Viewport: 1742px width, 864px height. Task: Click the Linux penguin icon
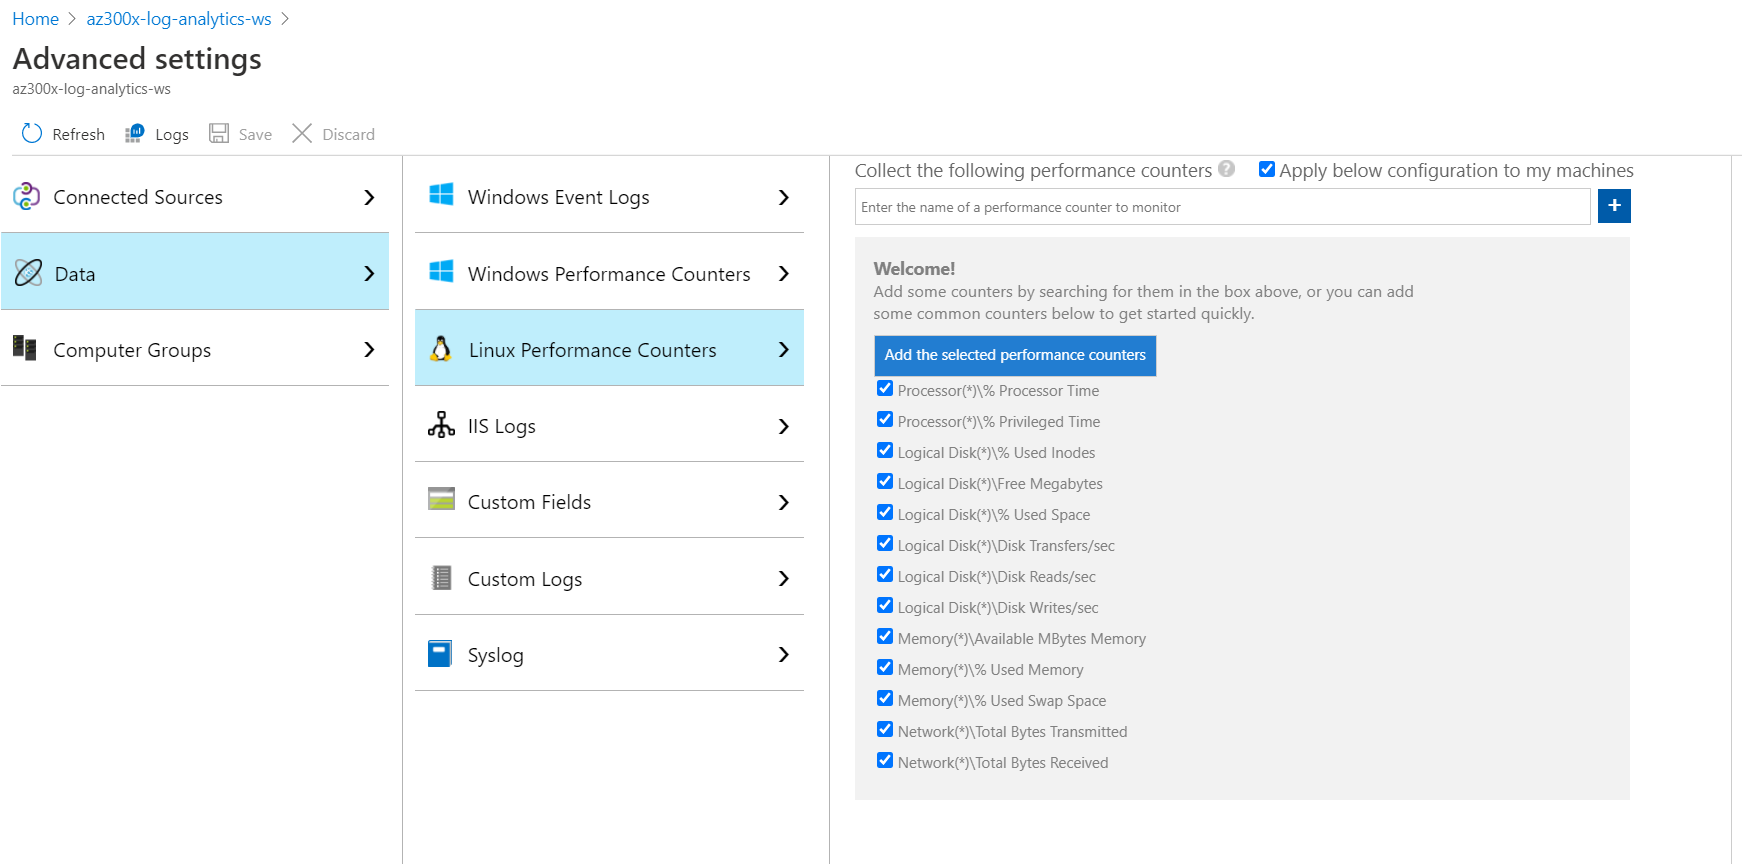coord(441,348)
